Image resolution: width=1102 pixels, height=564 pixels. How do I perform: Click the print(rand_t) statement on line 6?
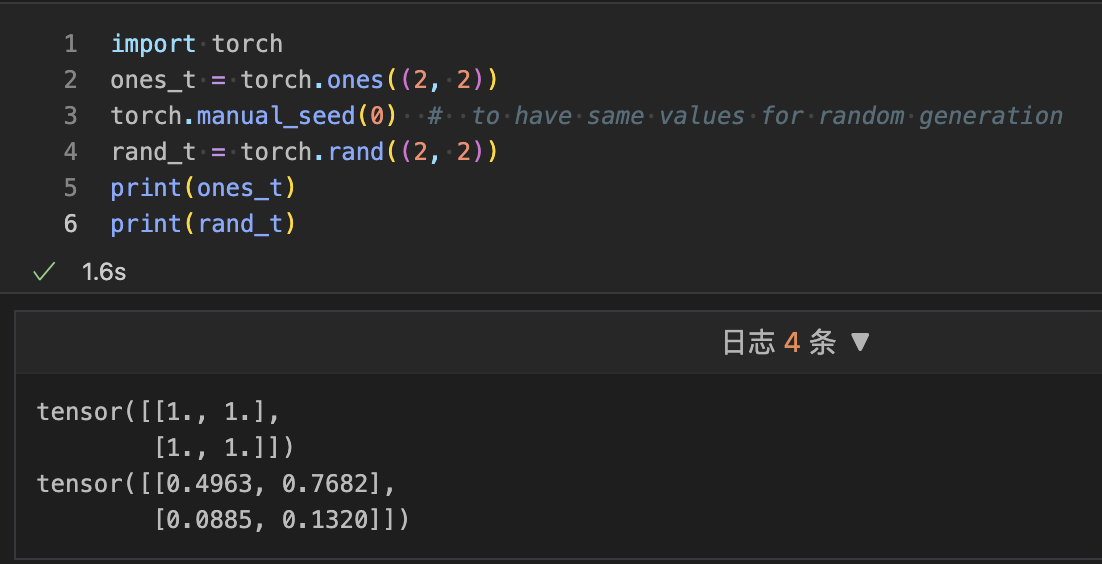pyautogui.click(x=203, y=224)
